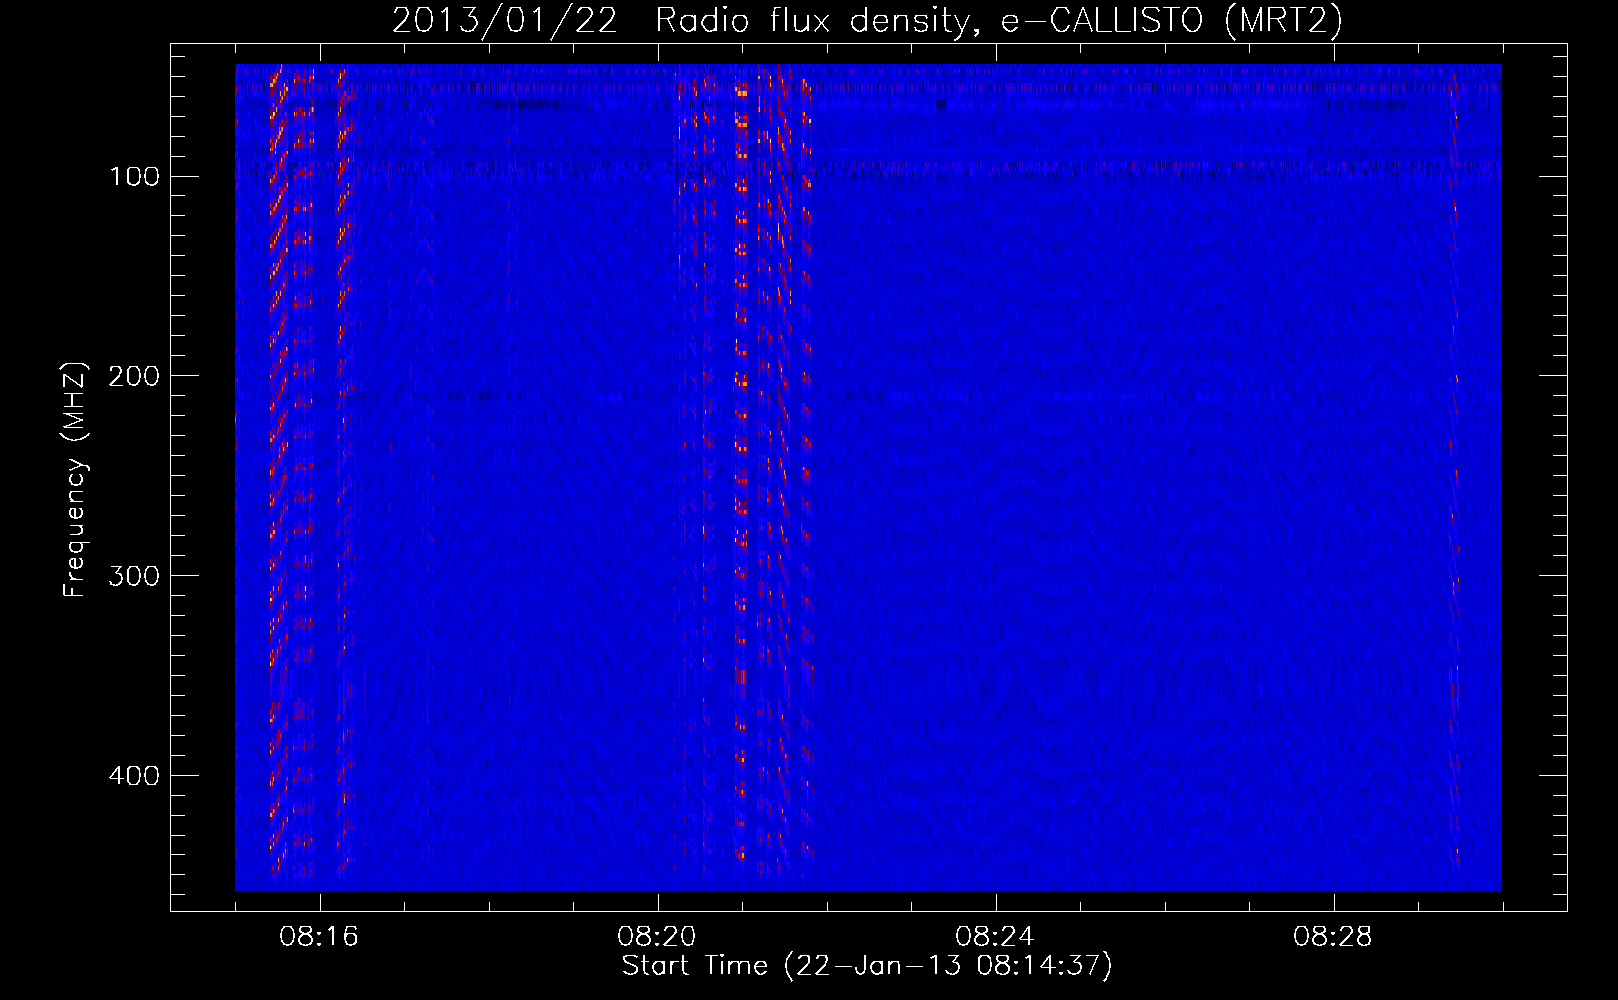Screen dimensions: 1618x1000
Task: Click the 100 MHz frequency tick label
Action: click(134, 177)
